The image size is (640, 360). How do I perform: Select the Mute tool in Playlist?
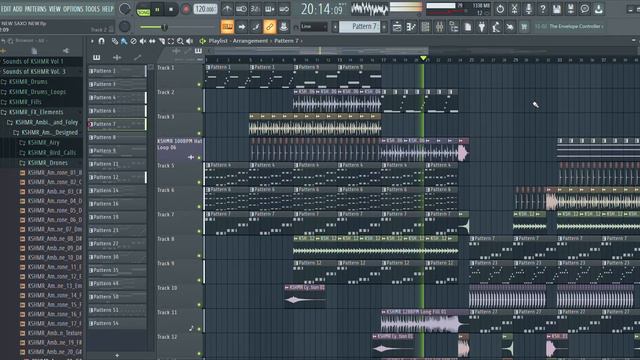tap(142, 41)
